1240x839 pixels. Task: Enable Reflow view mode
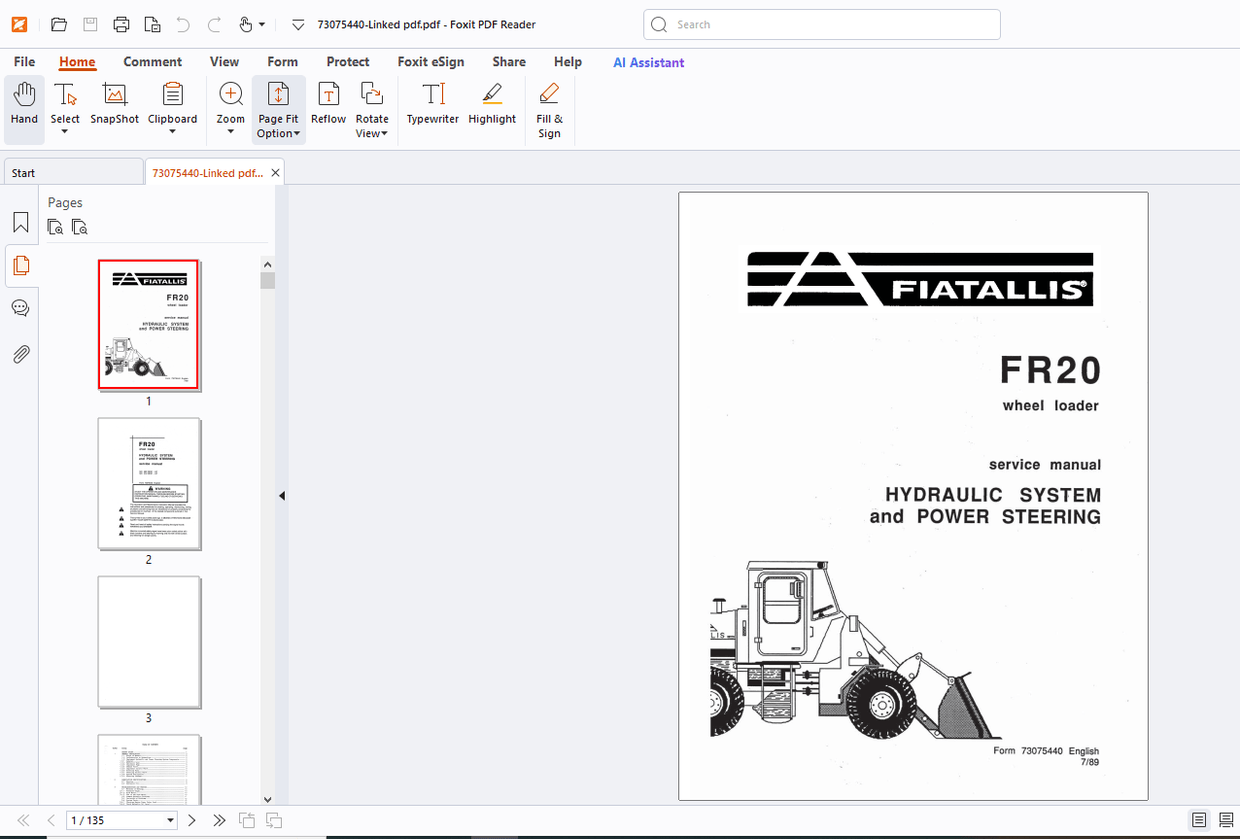click(x=328, y=105)
